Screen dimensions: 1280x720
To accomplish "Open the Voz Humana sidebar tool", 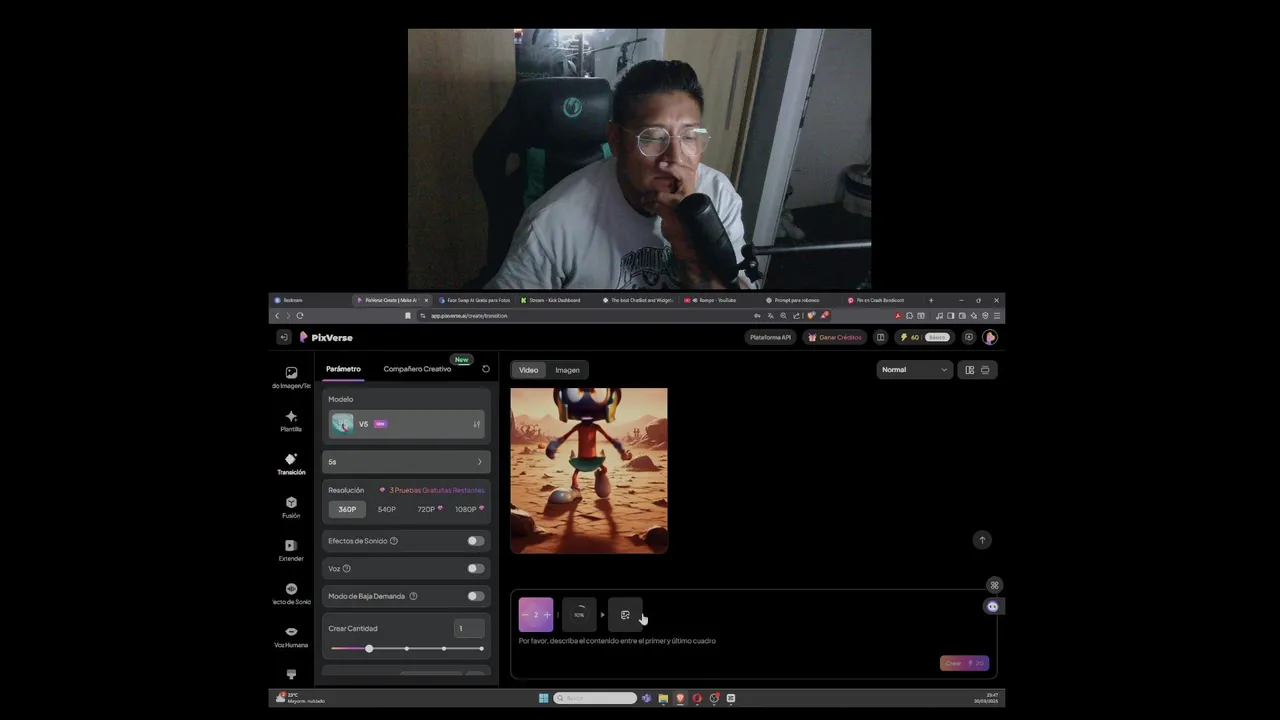I will [291, 636].
